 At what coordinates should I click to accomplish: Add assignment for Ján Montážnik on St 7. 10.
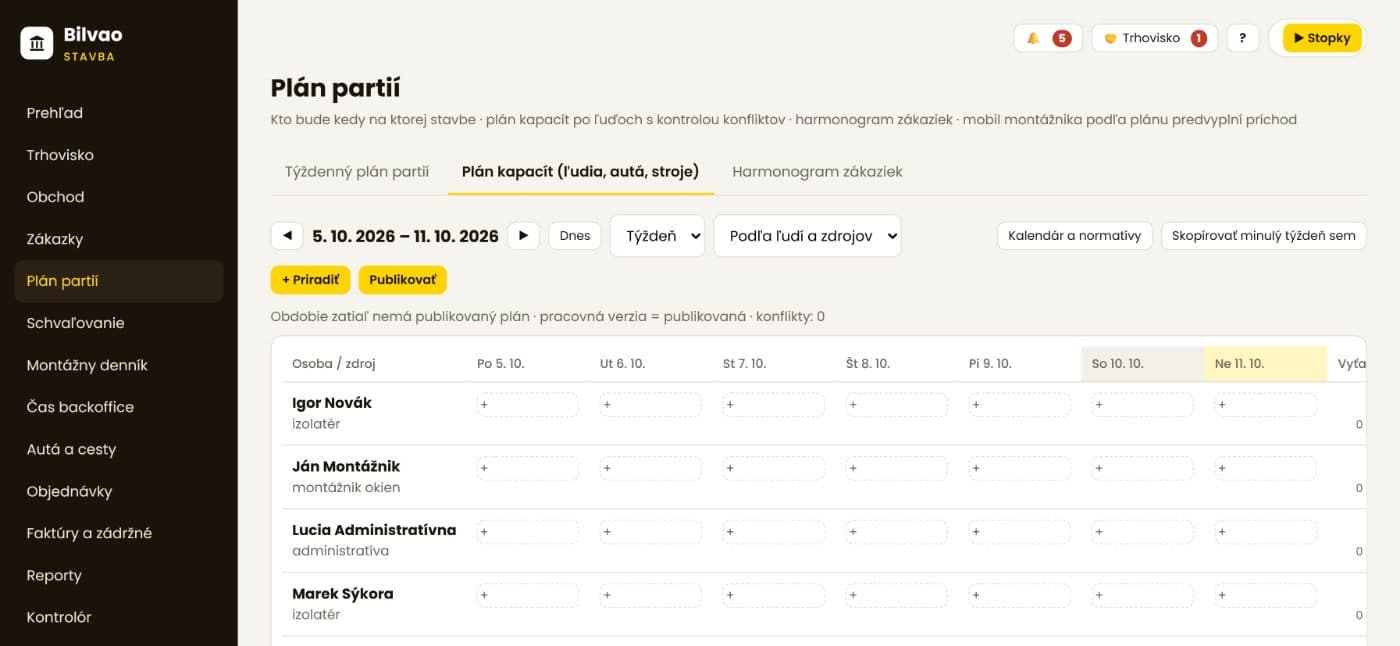click(x=774, y=468)
